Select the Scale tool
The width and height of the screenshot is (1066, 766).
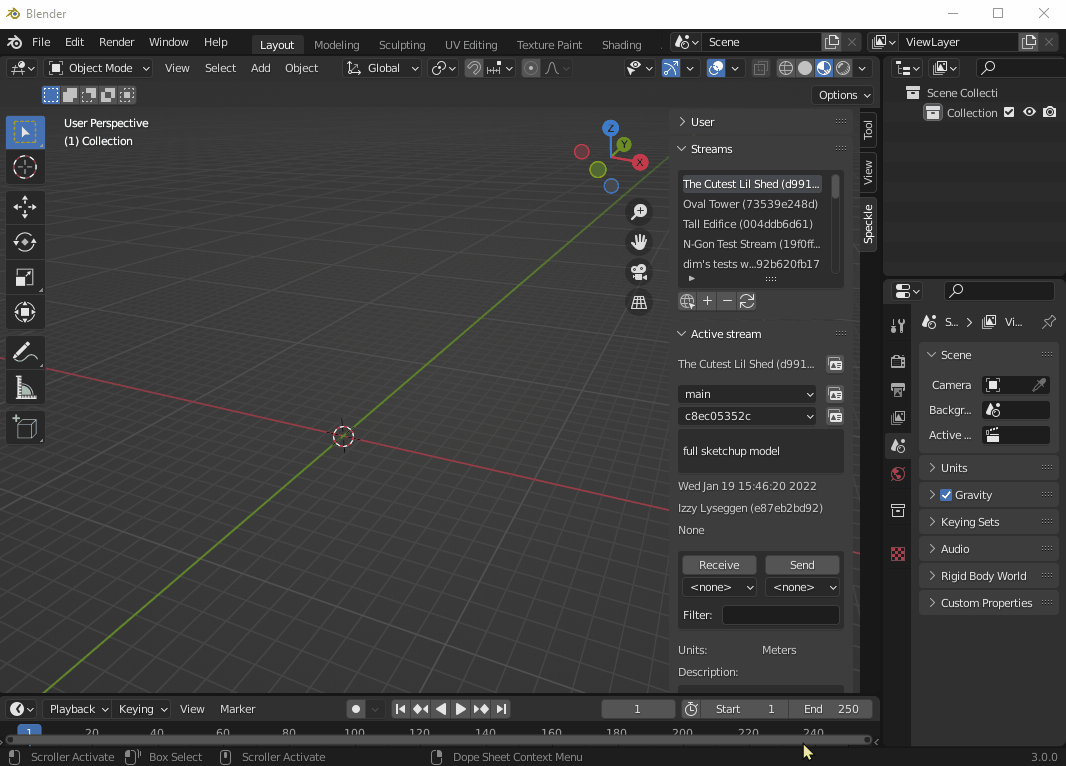25,277
